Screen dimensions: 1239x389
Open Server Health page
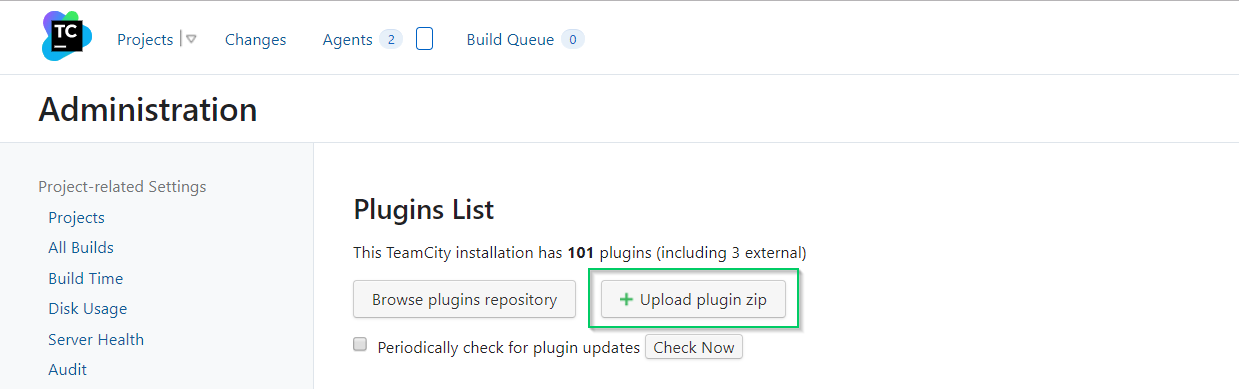click(x=96, y=340)
